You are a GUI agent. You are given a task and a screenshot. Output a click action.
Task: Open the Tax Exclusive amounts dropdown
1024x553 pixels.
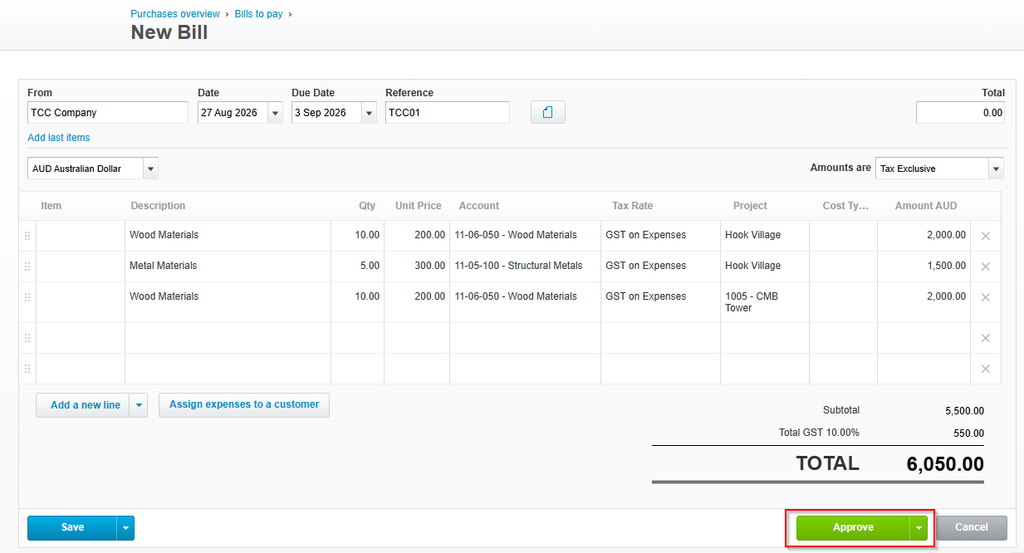coord(996,168)
